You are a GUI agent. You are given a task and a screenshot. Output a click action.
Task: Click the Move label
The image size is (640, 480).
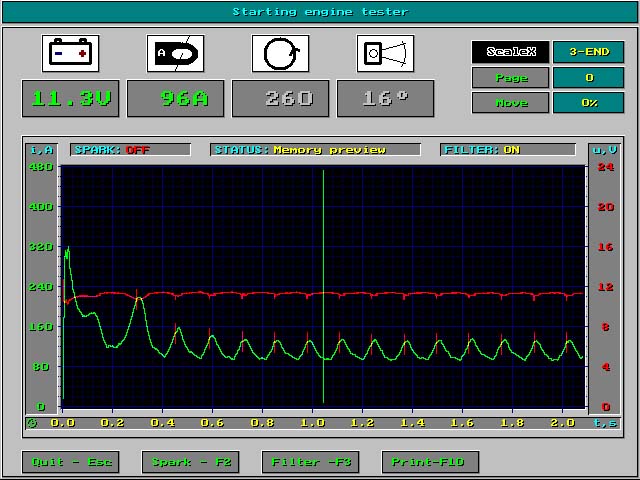(511, 103)
